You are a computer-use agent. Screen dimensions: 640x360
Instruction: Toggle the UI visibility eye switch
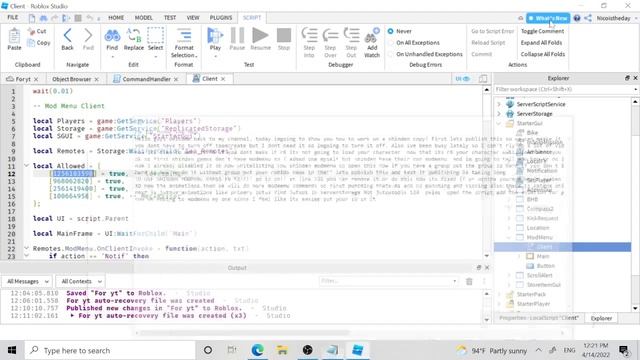462,79
